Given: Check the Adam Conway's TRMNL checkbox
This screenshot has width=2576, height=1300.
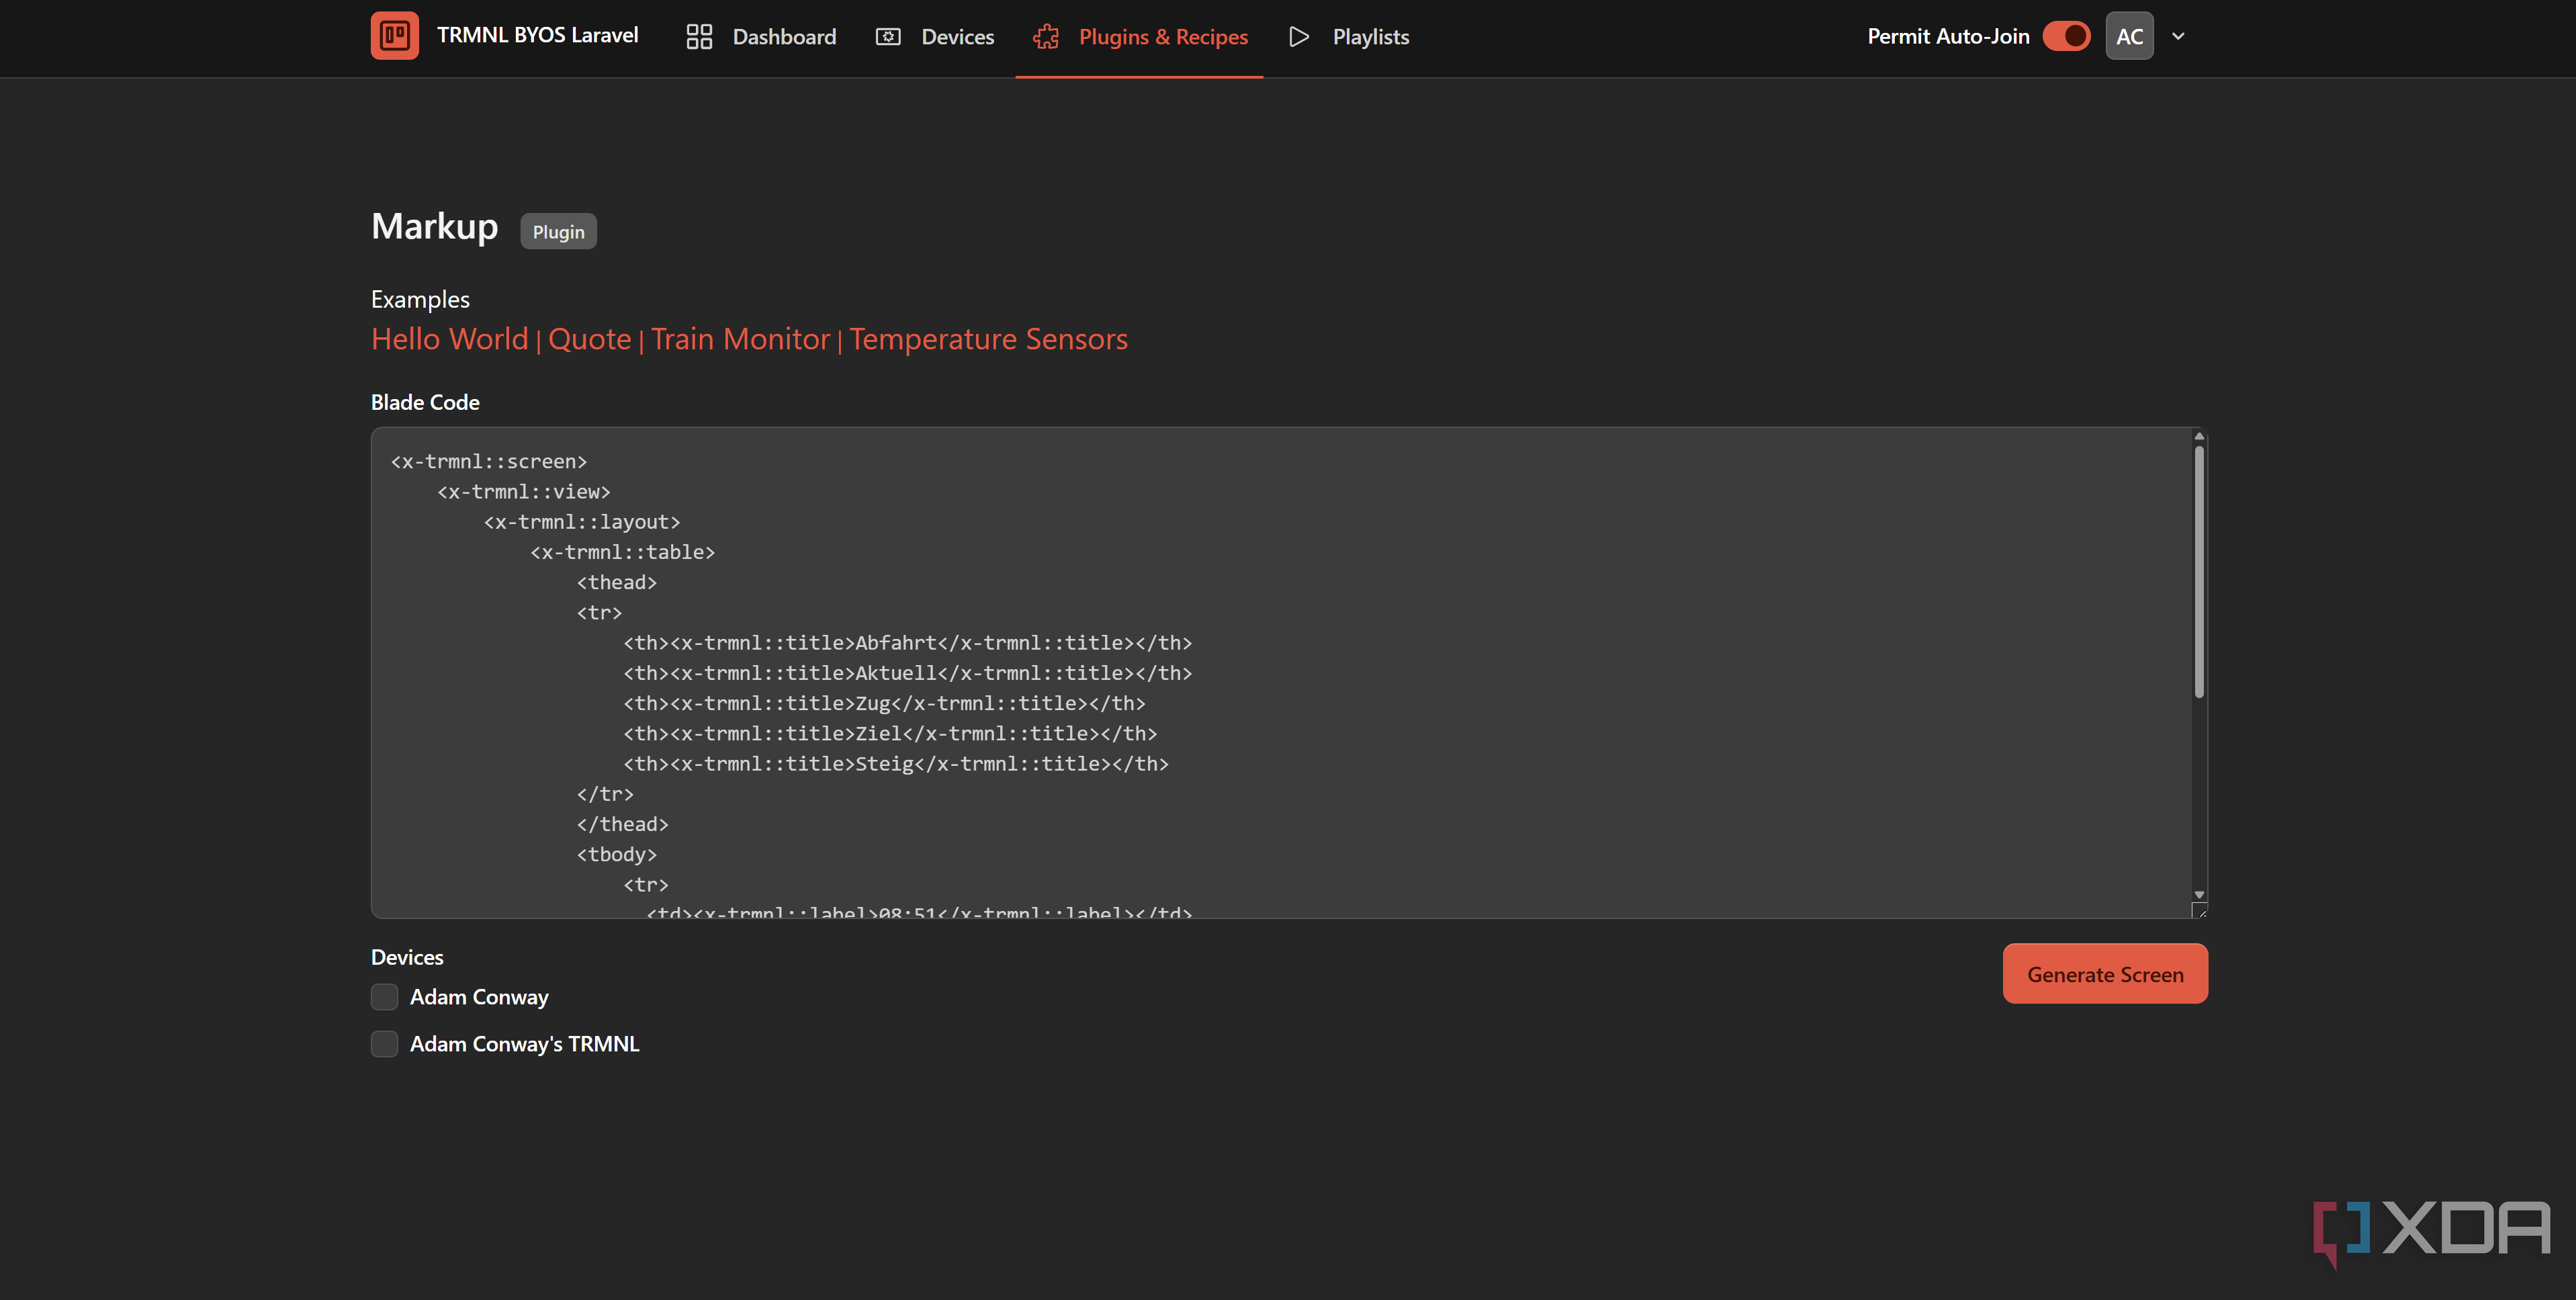Looking at the screenshot, I should tap(384, 1044).
